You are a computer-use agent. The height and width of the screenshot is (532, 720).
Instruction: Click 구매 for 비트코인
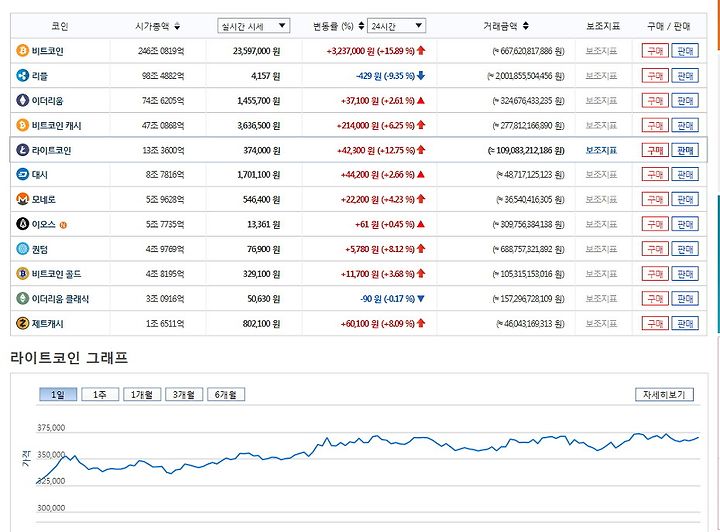655,50
